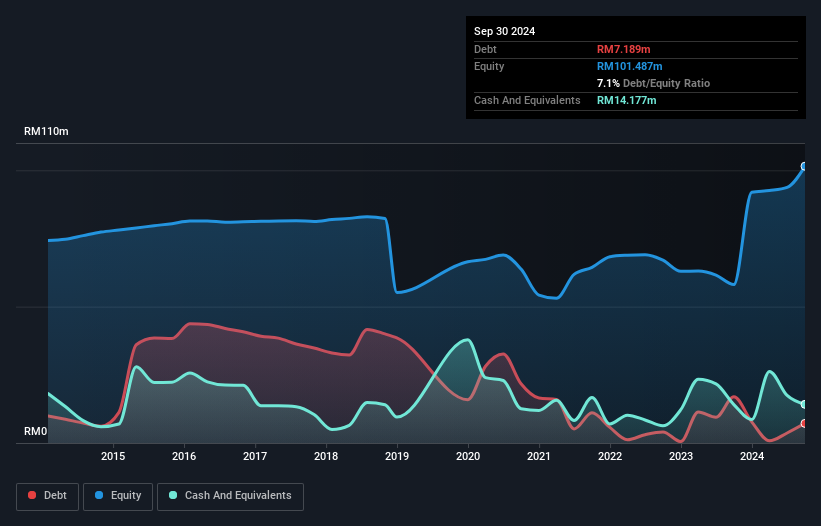The image size is (821, 526).
Task: Click the blue Equity legend dot
Action: coord(99,495)
